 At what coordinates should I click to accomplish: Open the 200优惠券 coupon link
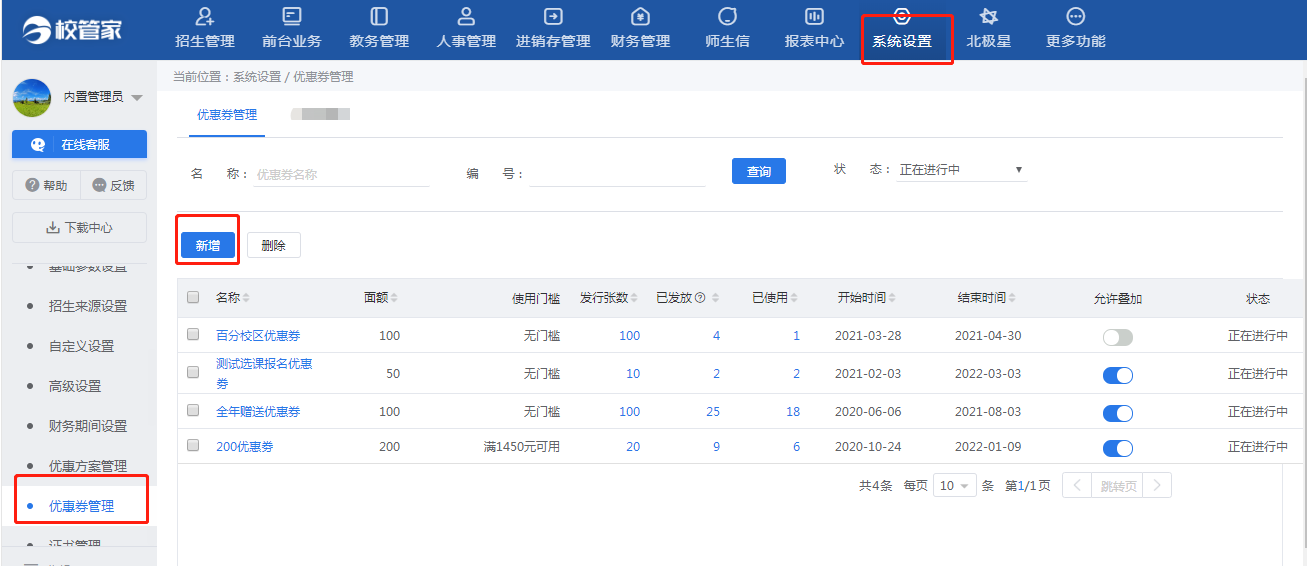(x=244, y=447)
